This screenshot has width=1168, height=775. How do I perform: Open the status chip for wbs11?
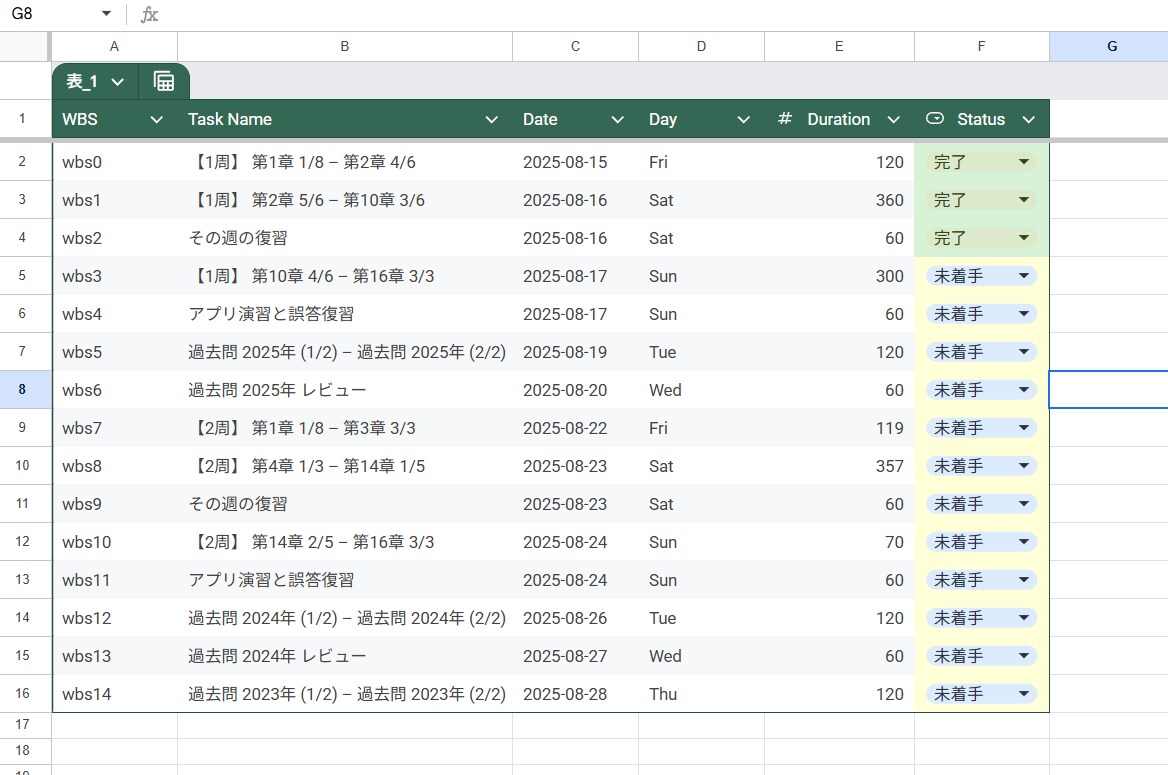(981, 580)
